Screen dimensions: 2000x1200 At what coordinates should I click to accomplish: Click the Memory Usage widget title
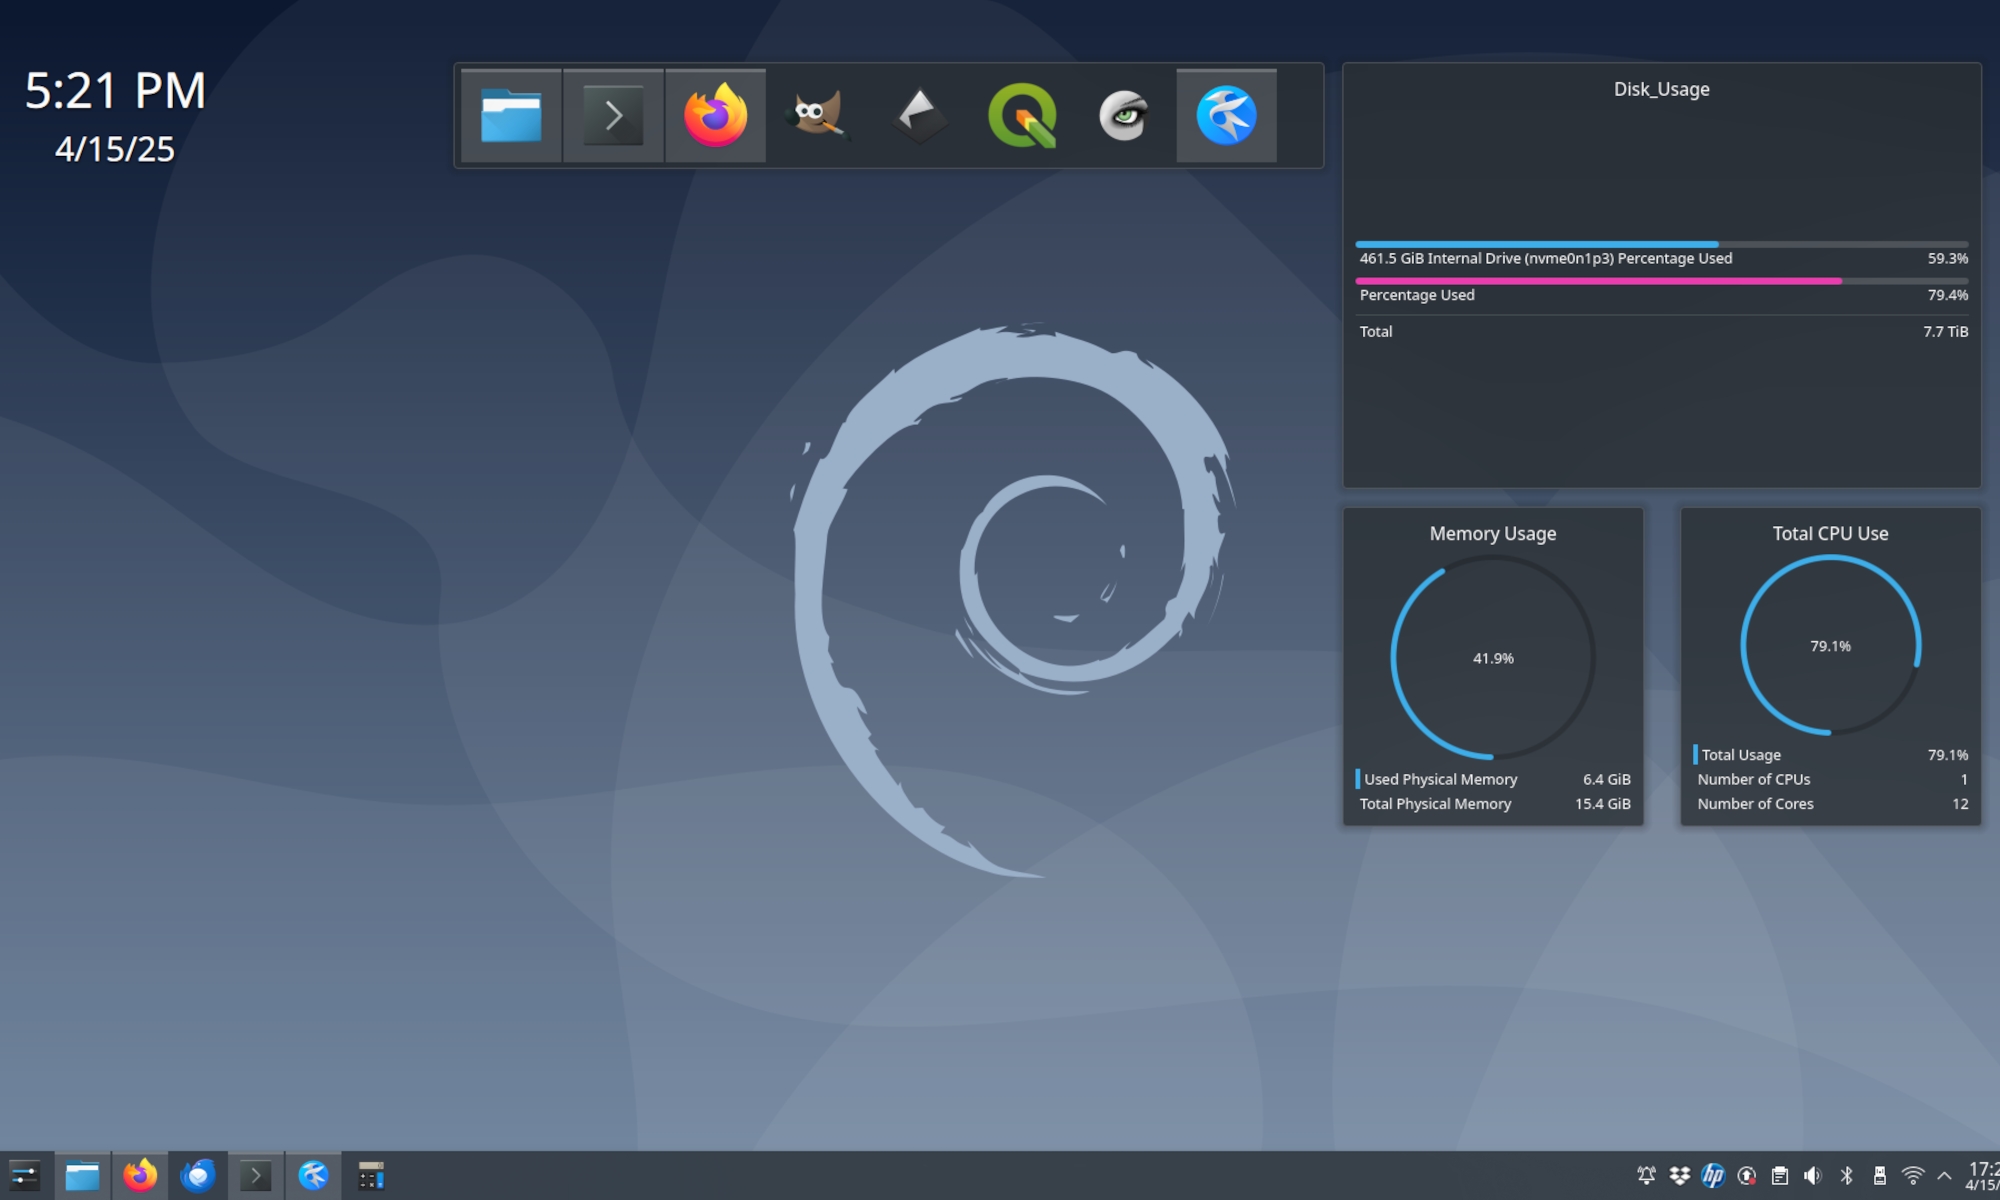[x=1492, y=533]
